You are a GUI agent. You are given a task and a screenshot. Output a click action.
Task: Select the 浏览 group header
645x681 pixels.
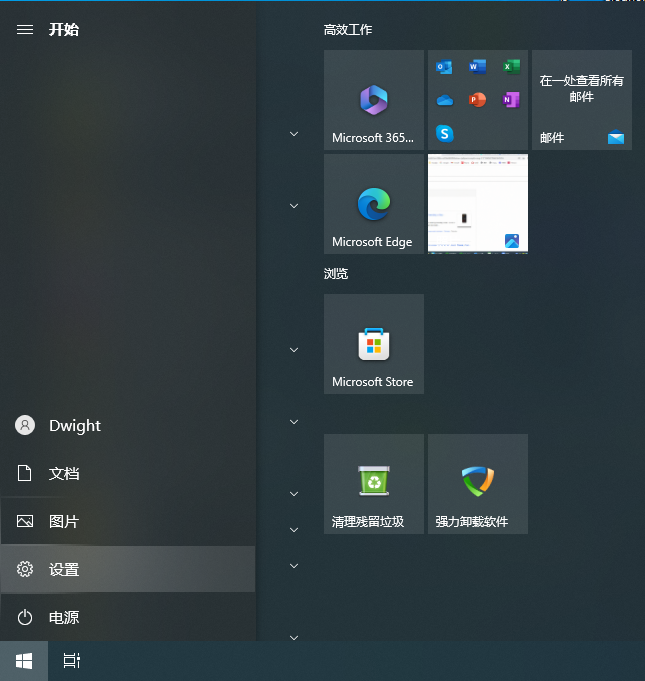336,274
